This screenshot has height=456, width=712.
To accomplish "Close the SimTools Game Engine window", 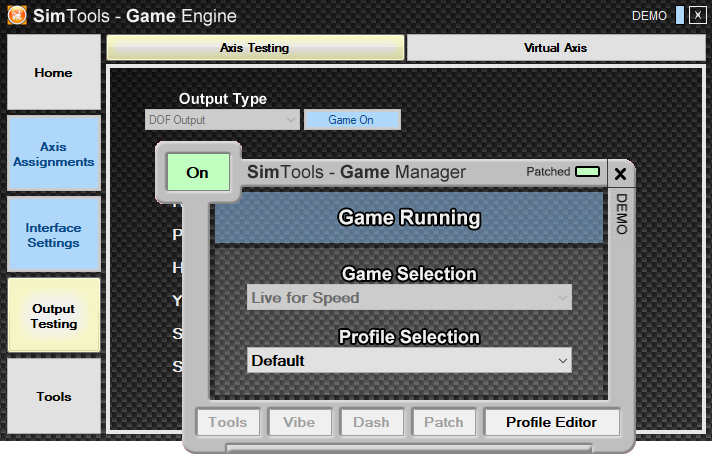I will (x=697, y=15).
